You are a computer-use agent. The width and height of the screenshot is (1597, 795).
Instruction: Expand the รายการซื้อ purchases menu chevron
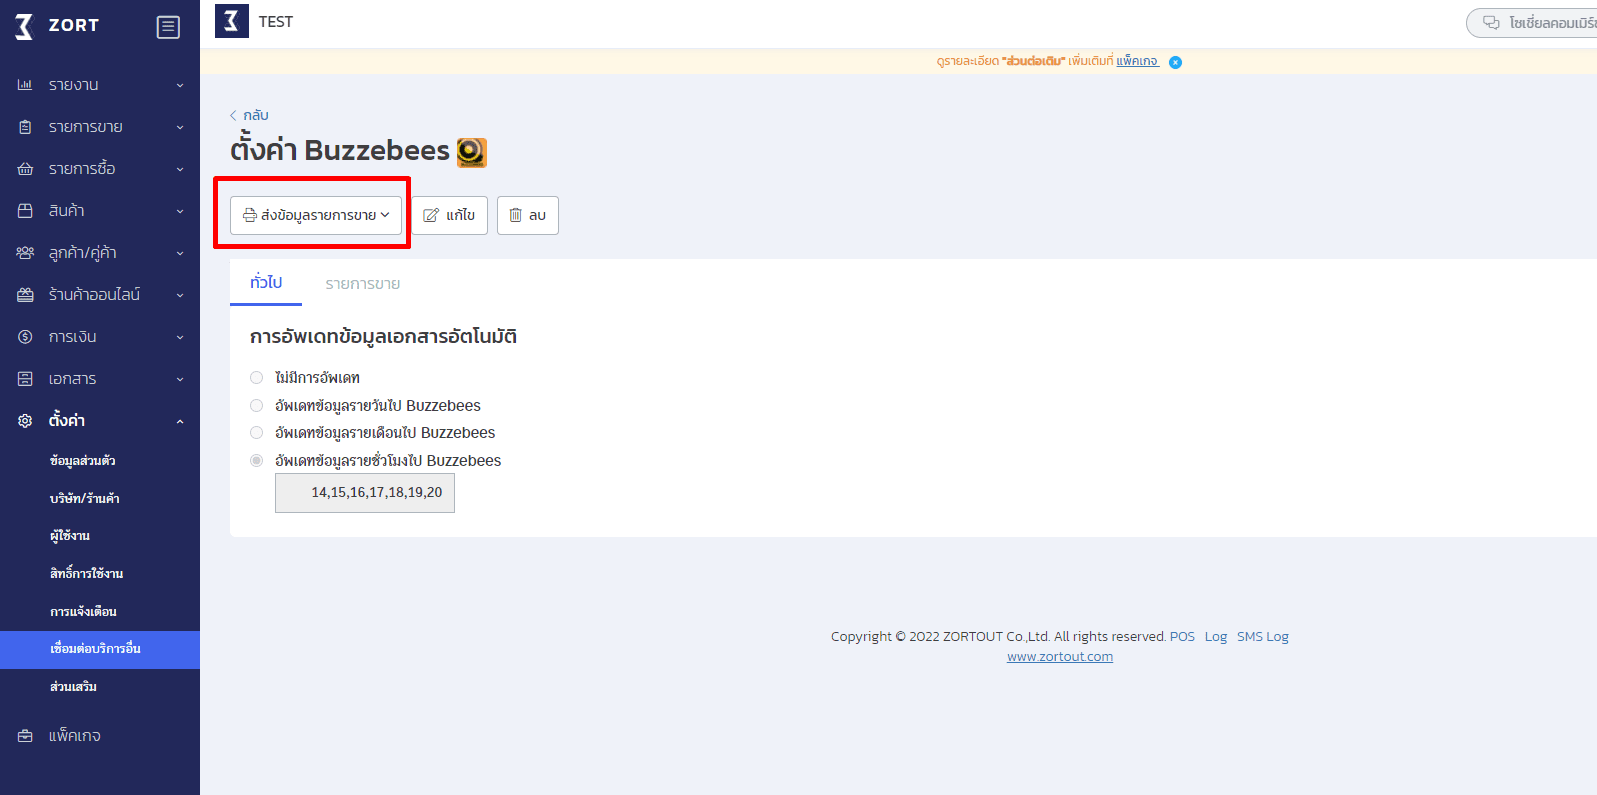coord(180,170)
